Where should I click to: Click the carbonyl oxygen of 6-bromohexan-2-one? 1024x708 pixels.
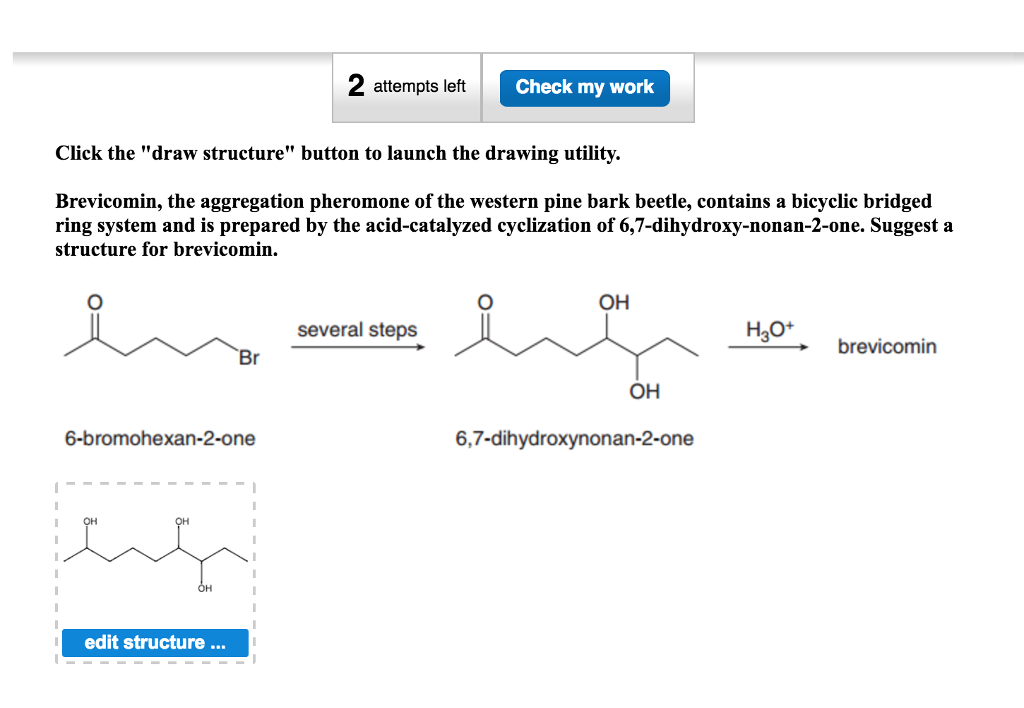pos(93,302)
